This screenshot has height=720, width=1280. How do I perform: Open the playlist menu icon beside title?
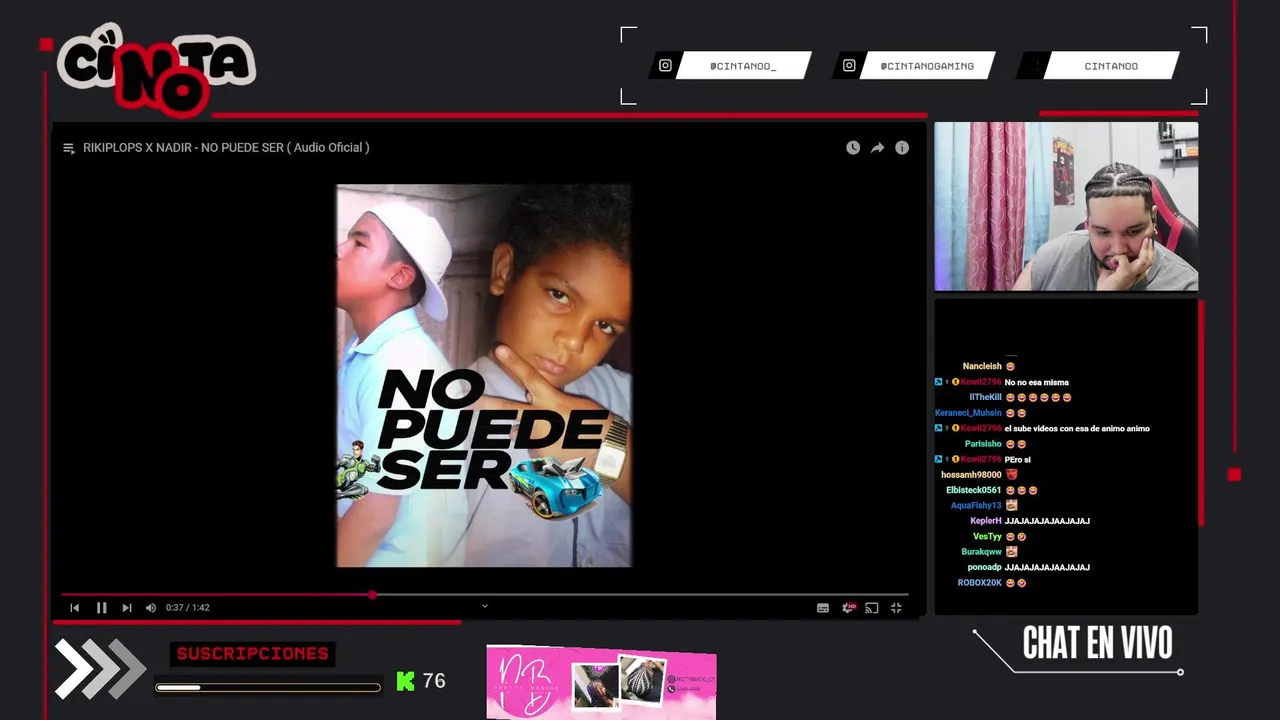(x=69, y=148)
